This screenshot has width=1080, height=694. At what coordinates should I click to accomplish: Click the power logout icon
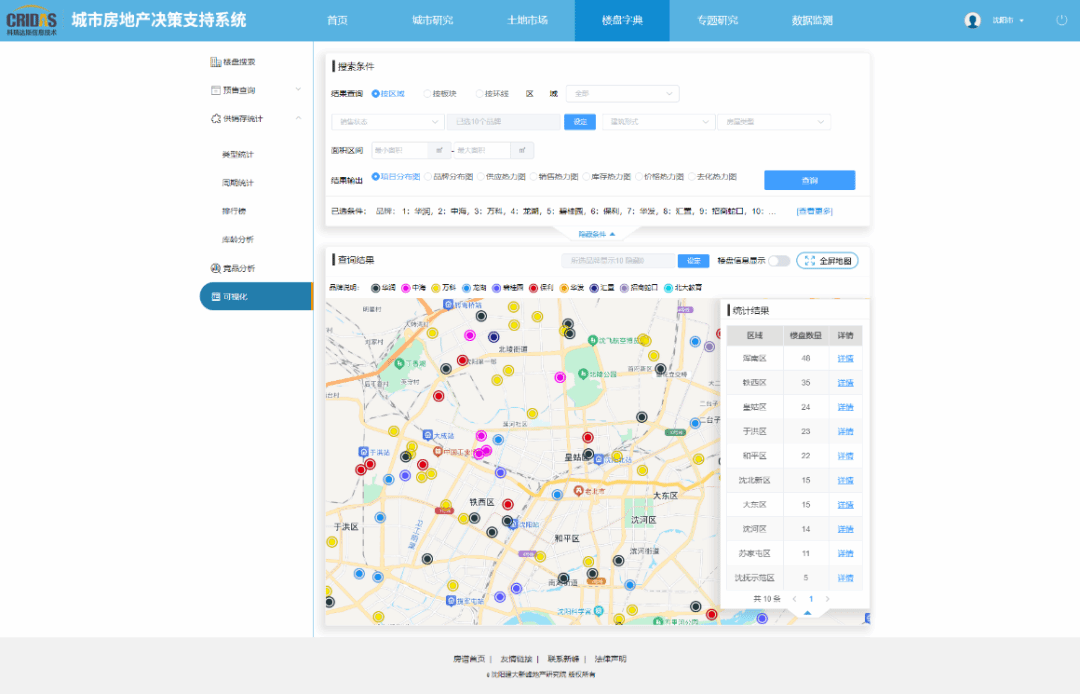[1062, 20]
